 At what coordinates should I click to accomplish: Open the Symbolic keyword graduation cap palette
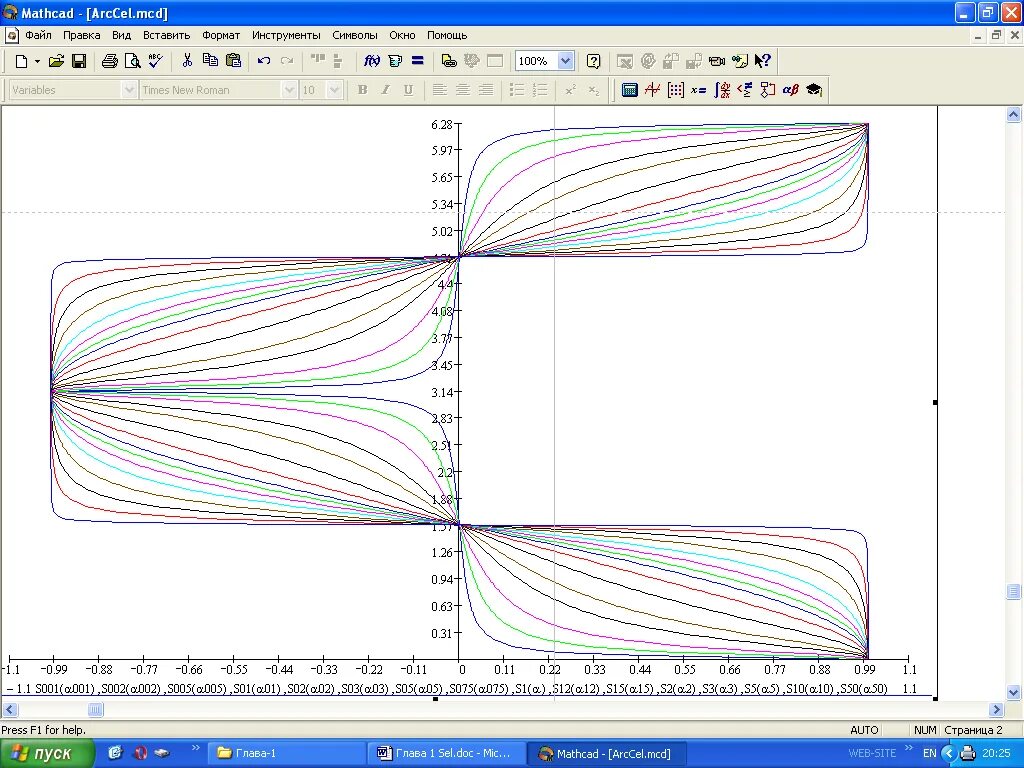coord(814,90)
